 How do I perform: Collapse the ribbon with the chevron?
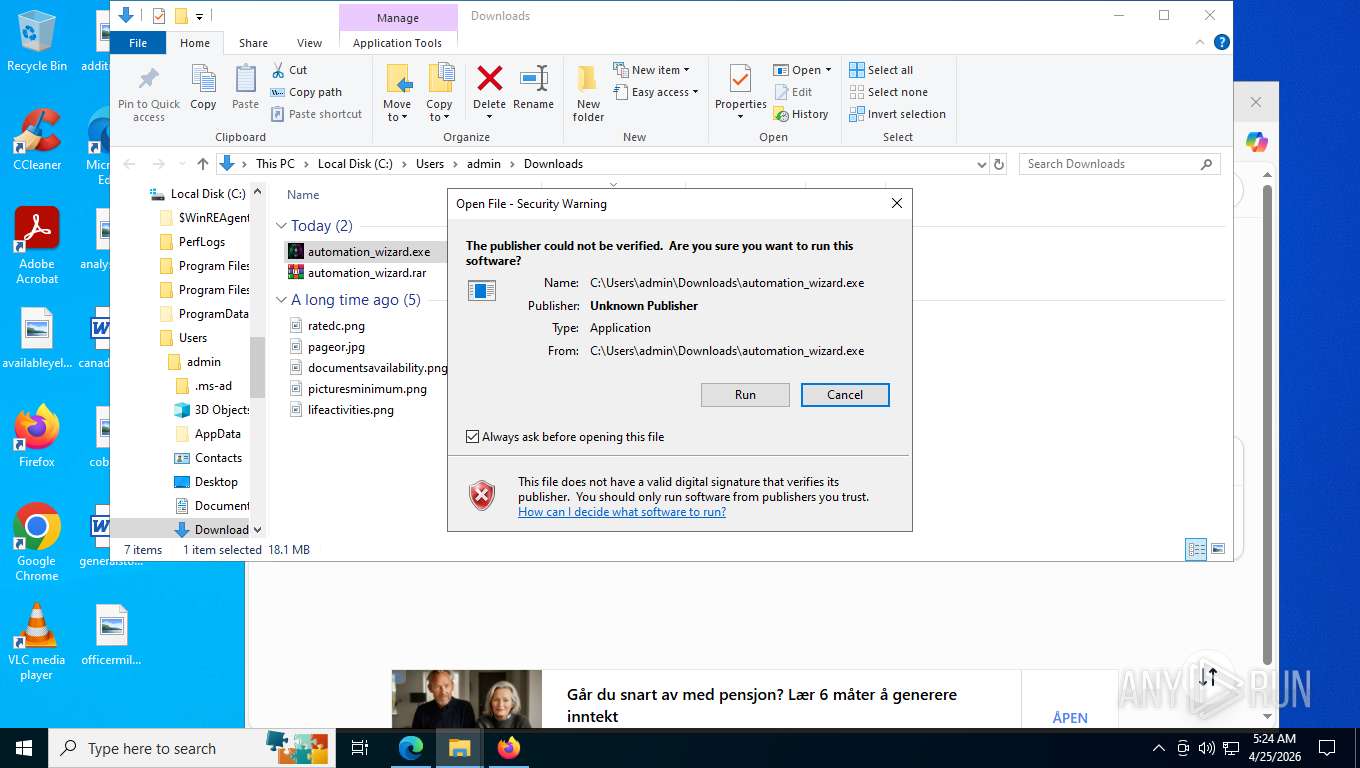point(1200,42)
